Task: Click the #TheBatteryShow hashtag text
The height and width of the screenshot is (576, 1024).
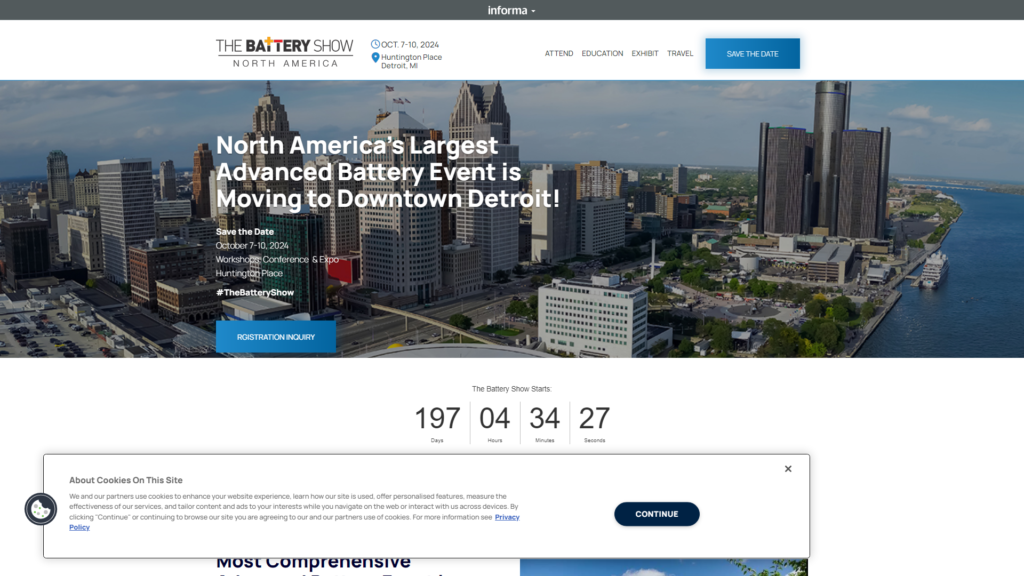Action: coord(255,293)
